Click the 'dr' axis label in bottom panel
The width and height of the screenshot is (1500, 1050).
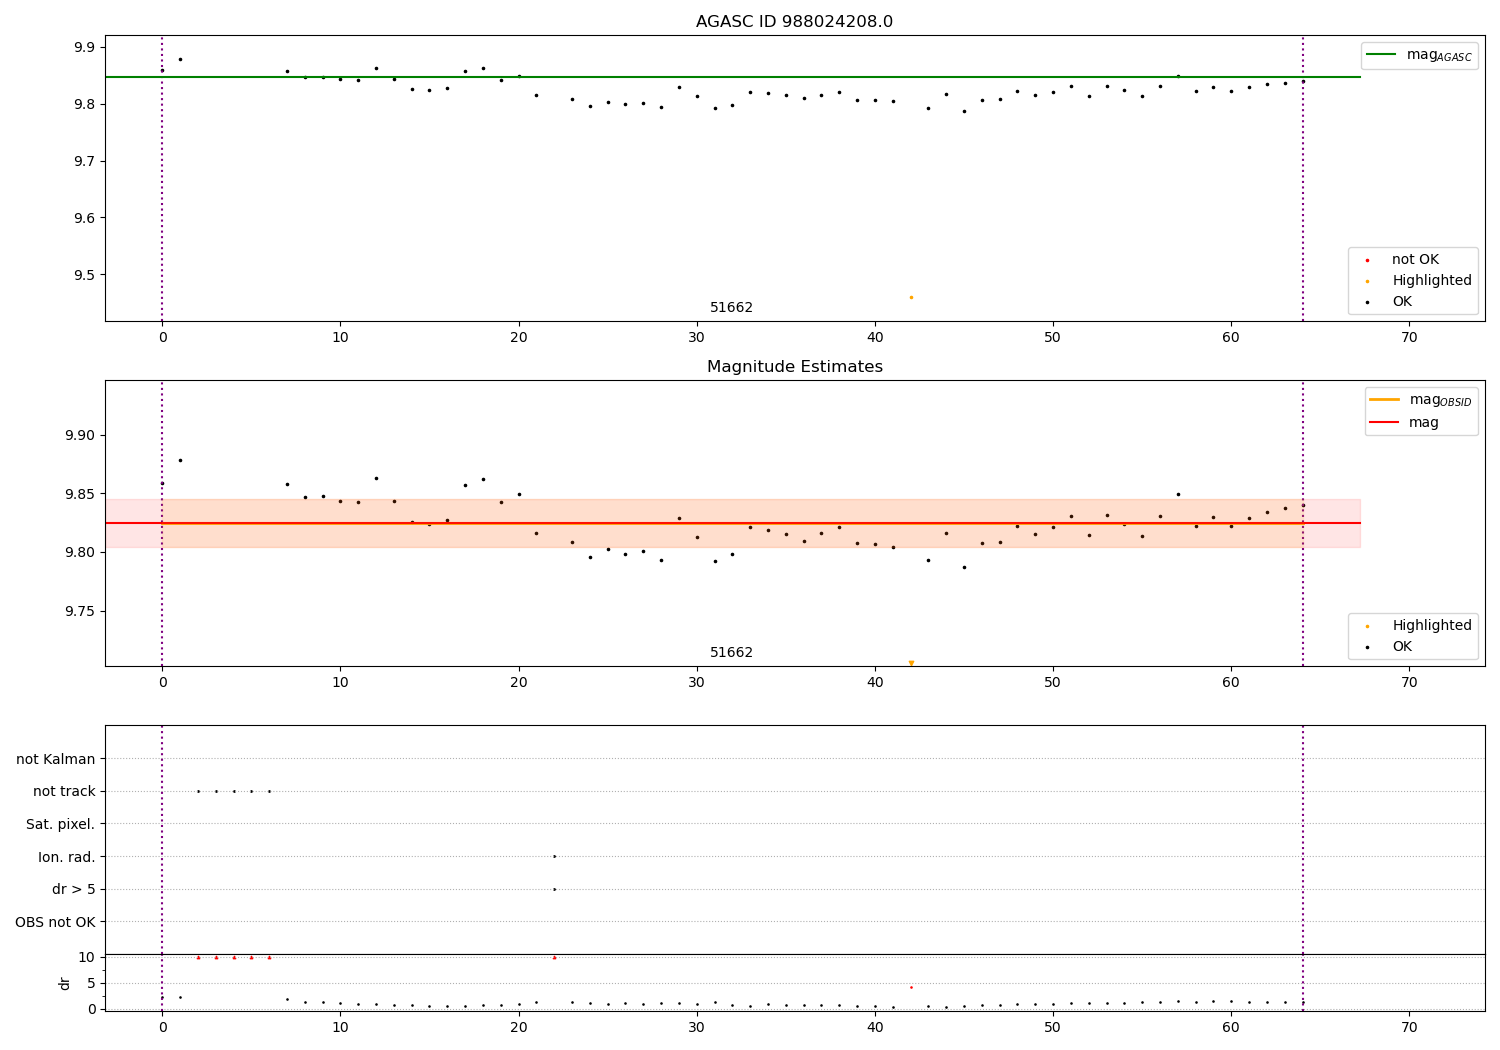[65, 983]
